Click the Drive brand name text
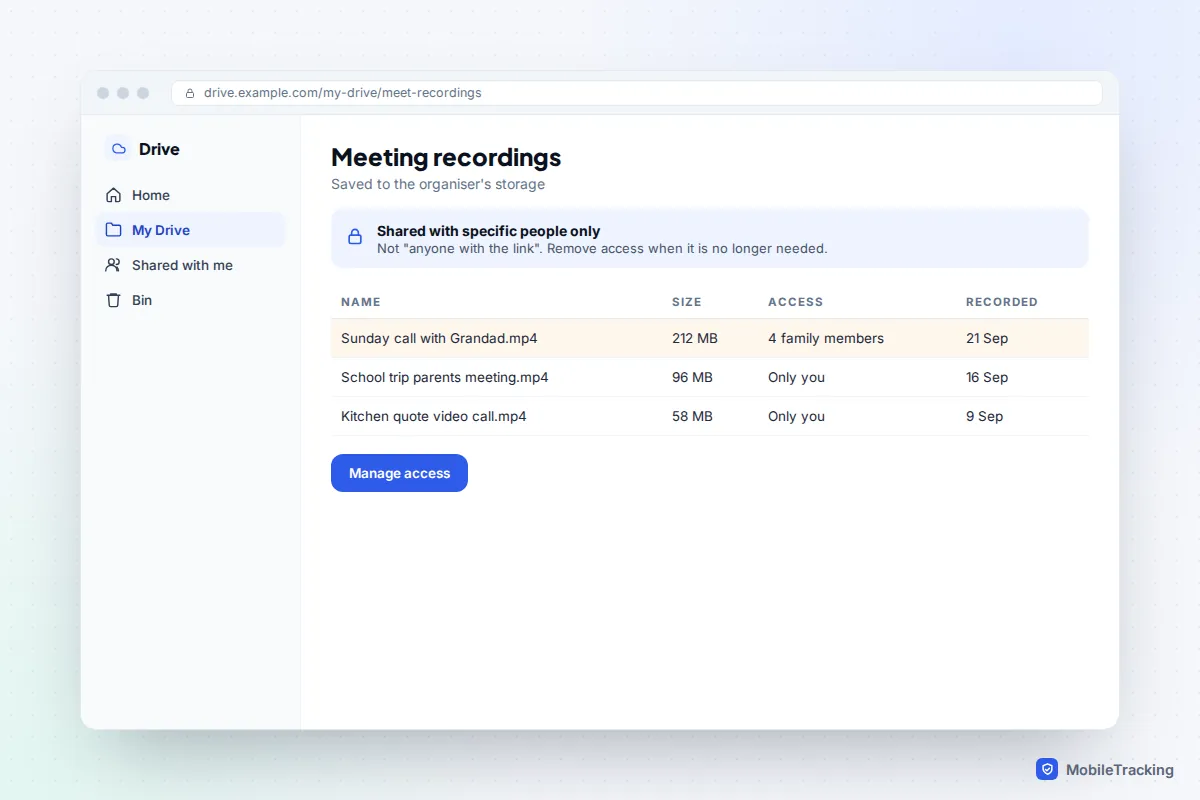 coord(159,149)
